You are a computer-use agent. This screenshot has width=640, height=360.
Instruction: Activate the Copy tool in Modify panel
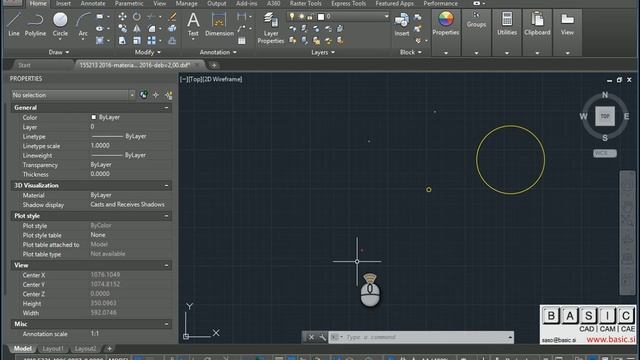[122, 28]
